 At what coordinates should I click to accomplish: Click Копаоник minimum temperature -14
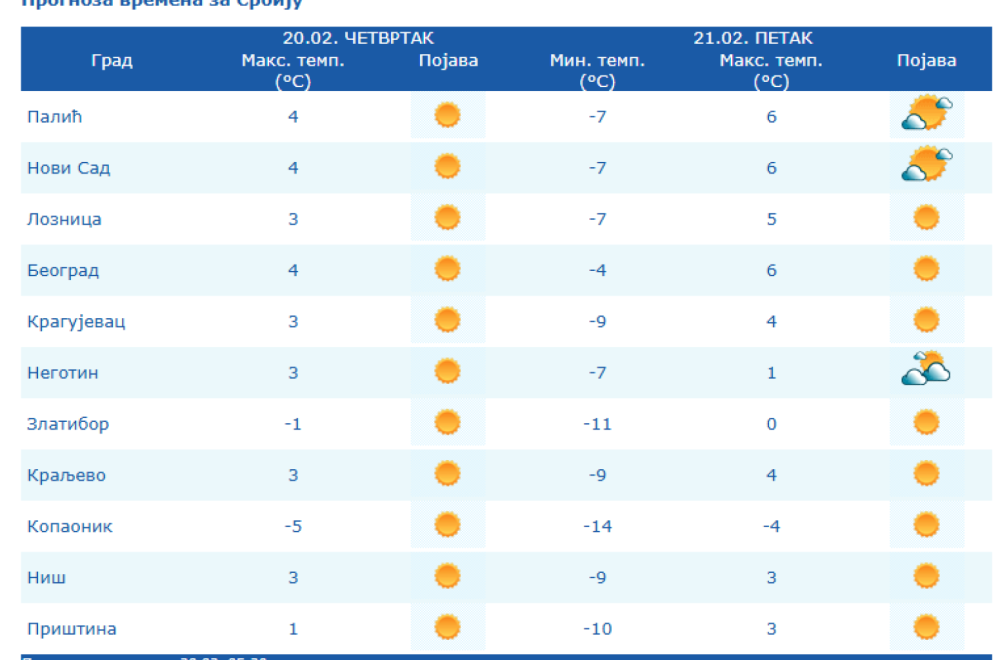click(x=597, y=526)
